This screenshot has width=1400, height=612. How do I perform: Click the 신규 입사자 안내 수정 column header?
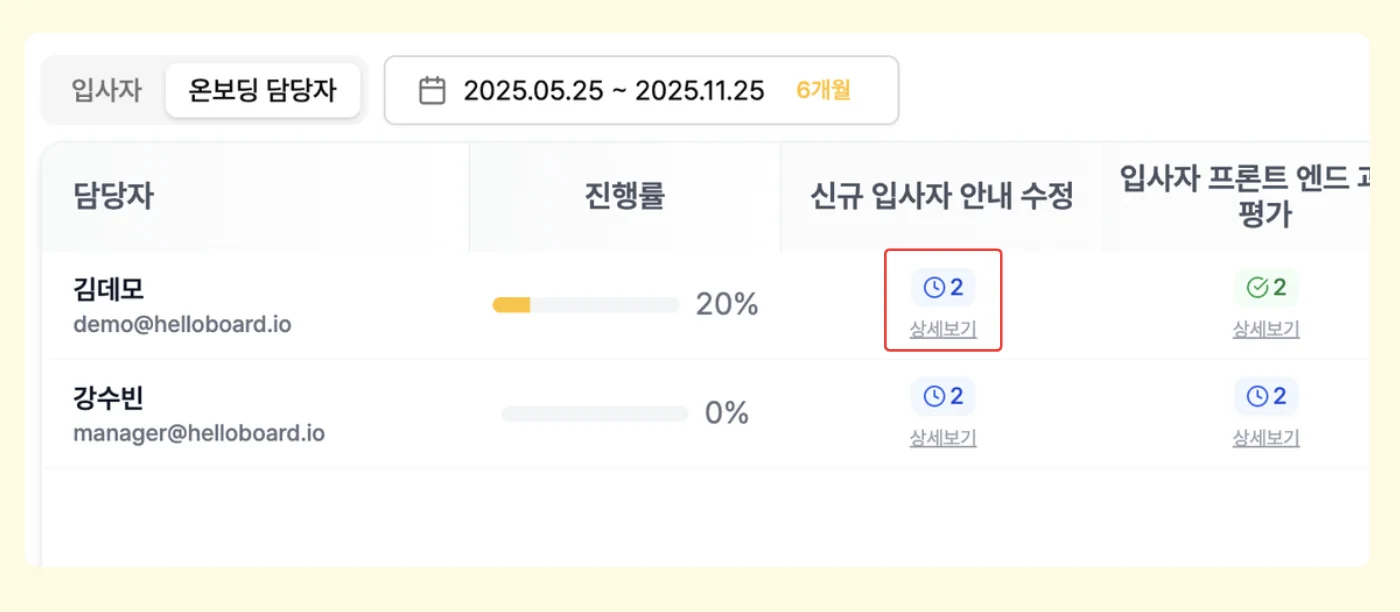pyautogui.click(x=942, y=196)
